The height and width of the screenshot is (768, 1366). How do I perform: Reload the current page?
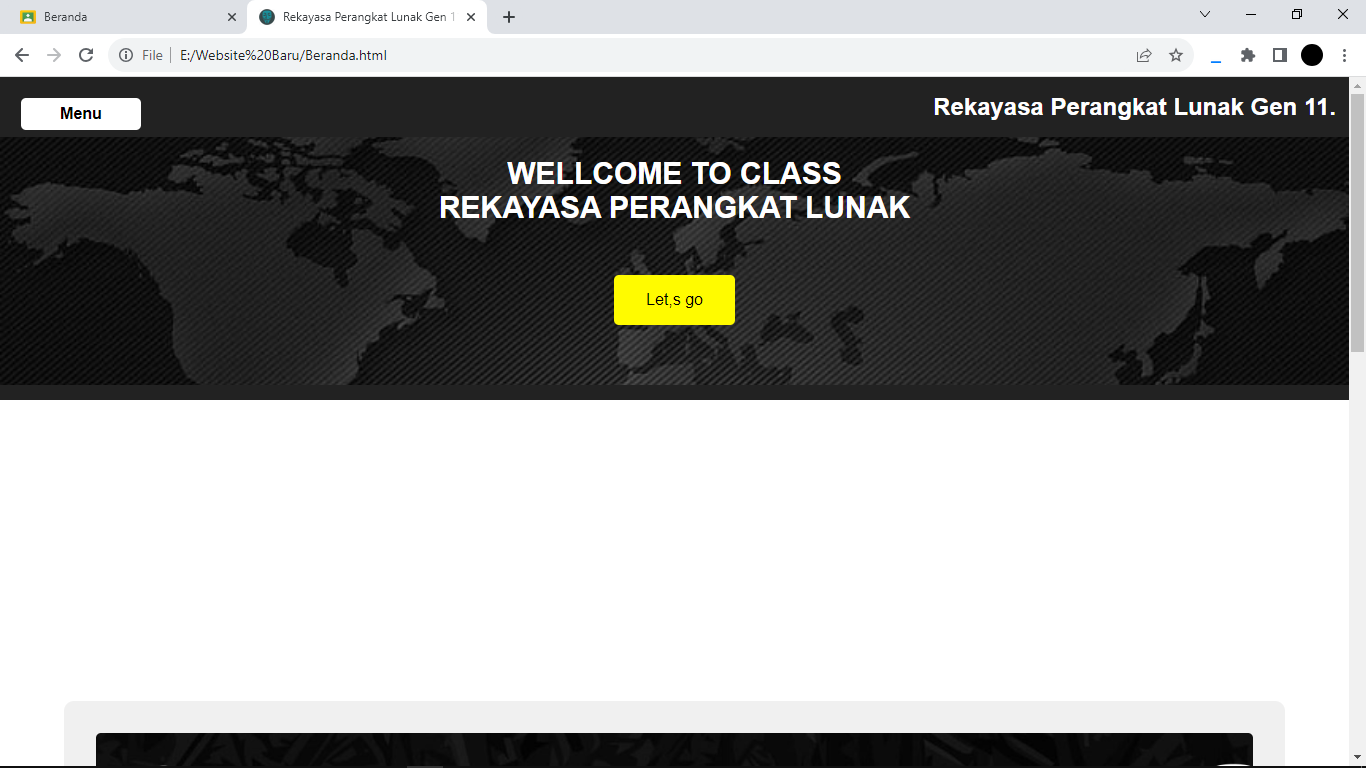[x=86, y=55]
